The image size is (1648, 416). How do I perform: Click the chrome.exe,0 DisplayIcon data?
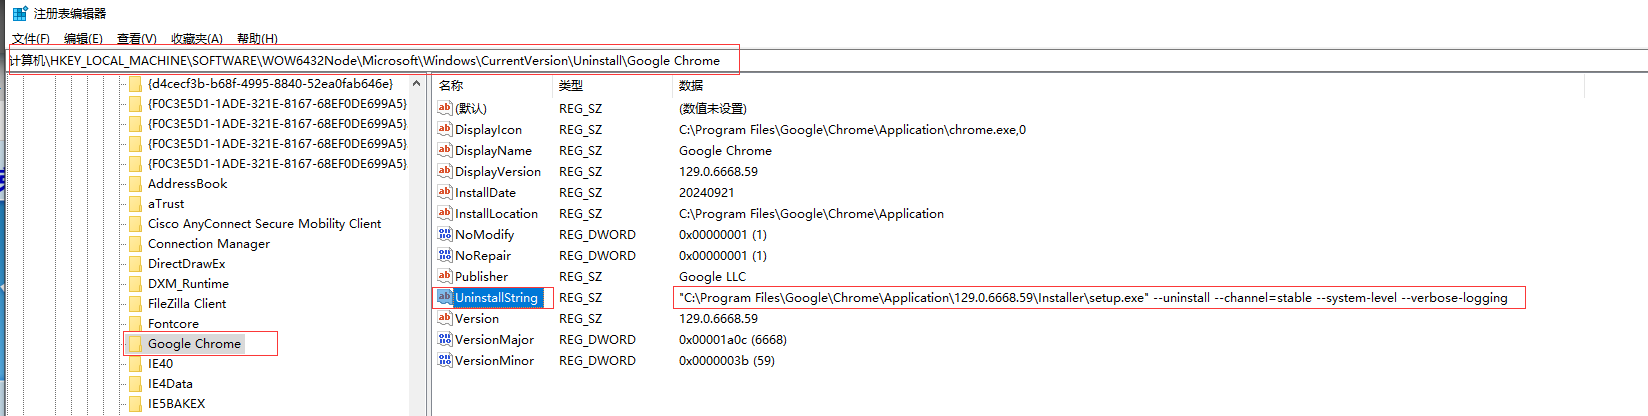(852, 130)
